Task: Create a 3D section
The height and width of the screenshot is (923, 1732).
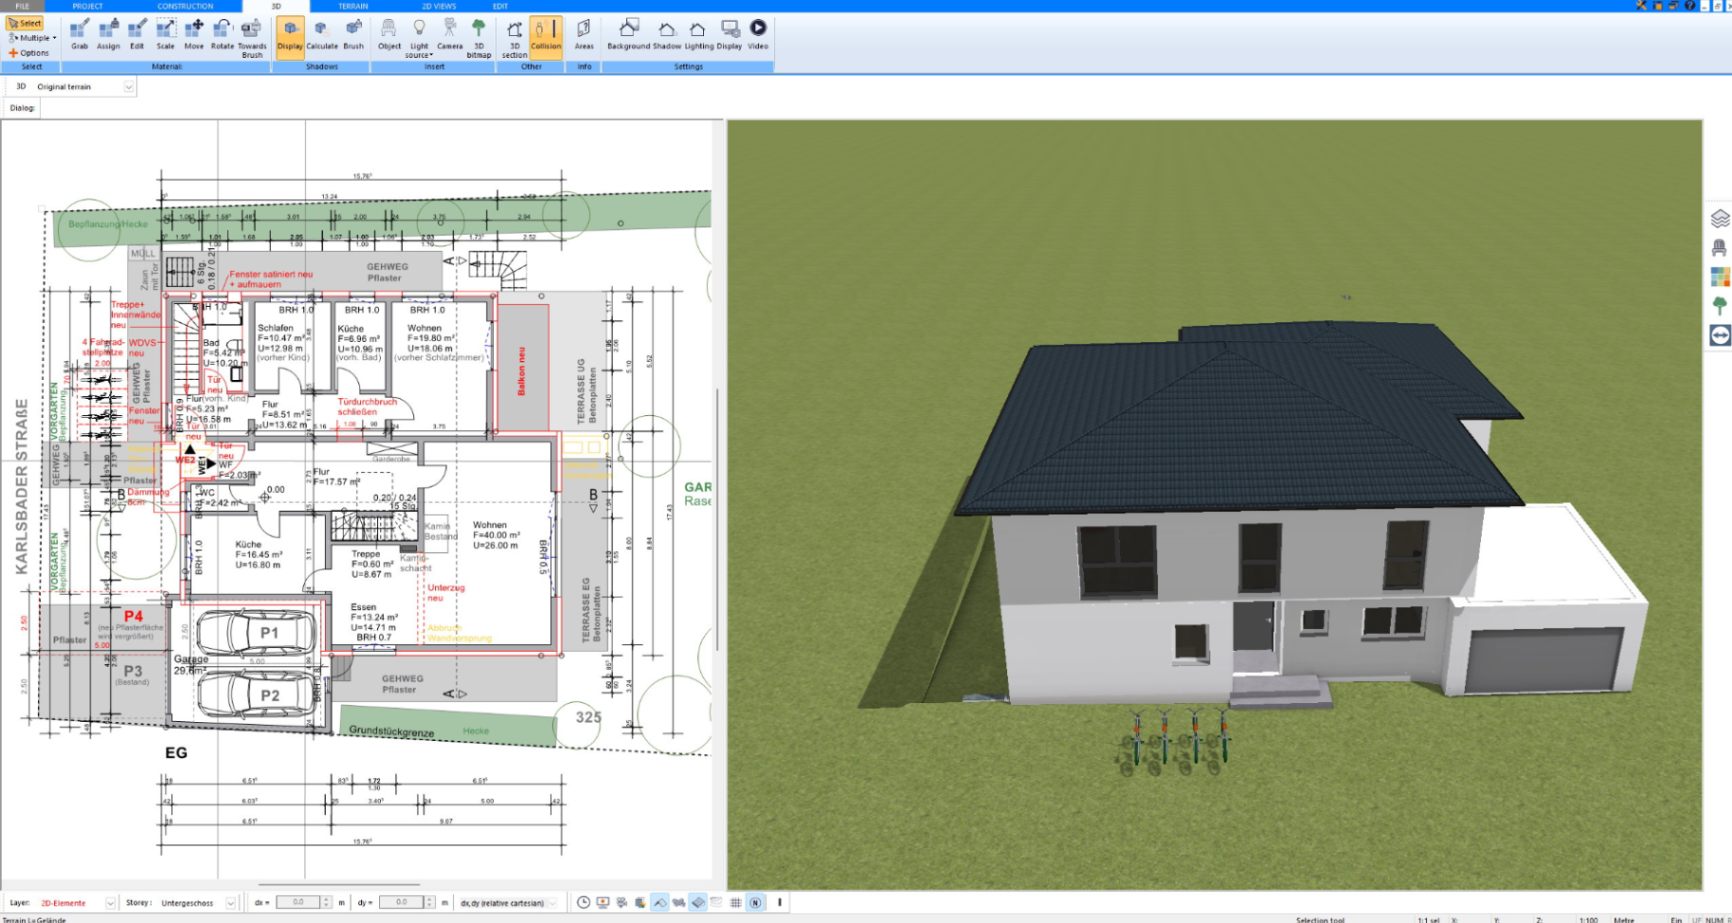Action: (514, 37)
